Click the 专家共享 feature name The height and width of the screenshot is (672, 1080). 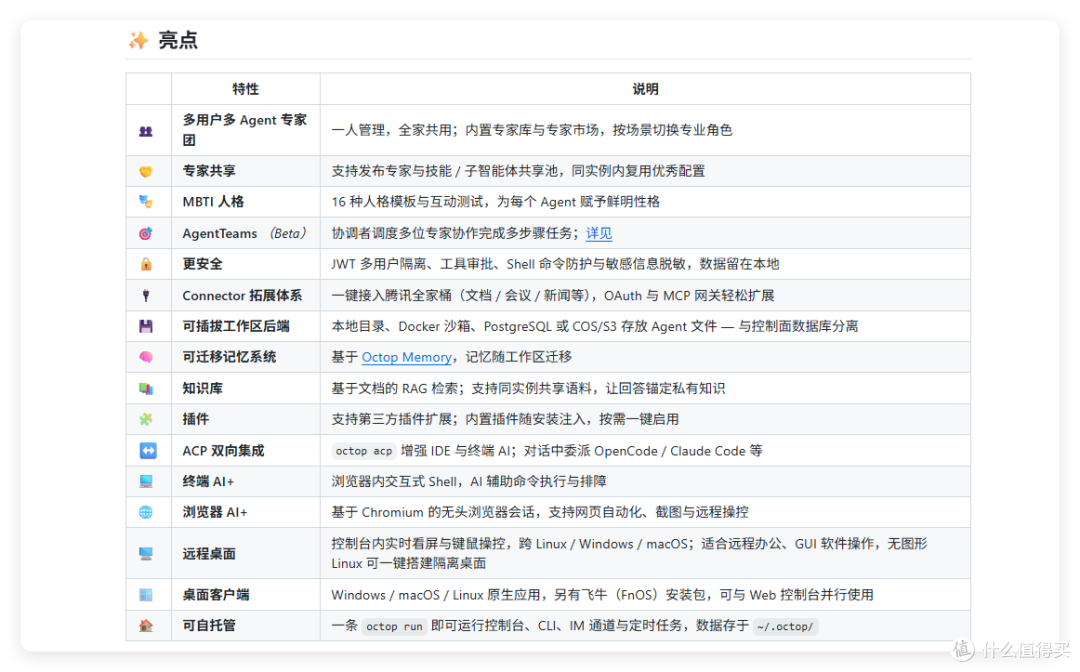(209, 171)
